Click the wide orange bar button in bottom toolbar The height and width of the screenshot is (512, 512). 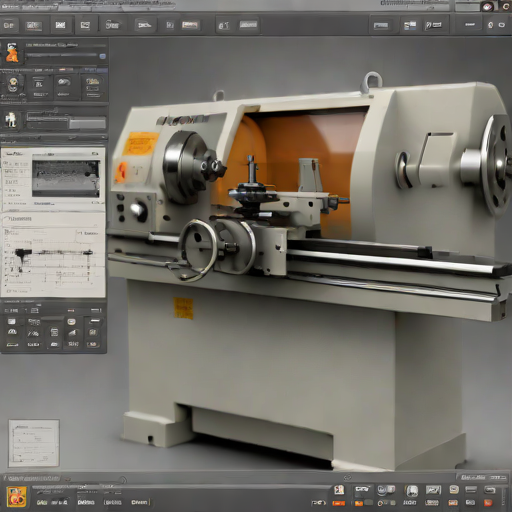coord(339,503)
